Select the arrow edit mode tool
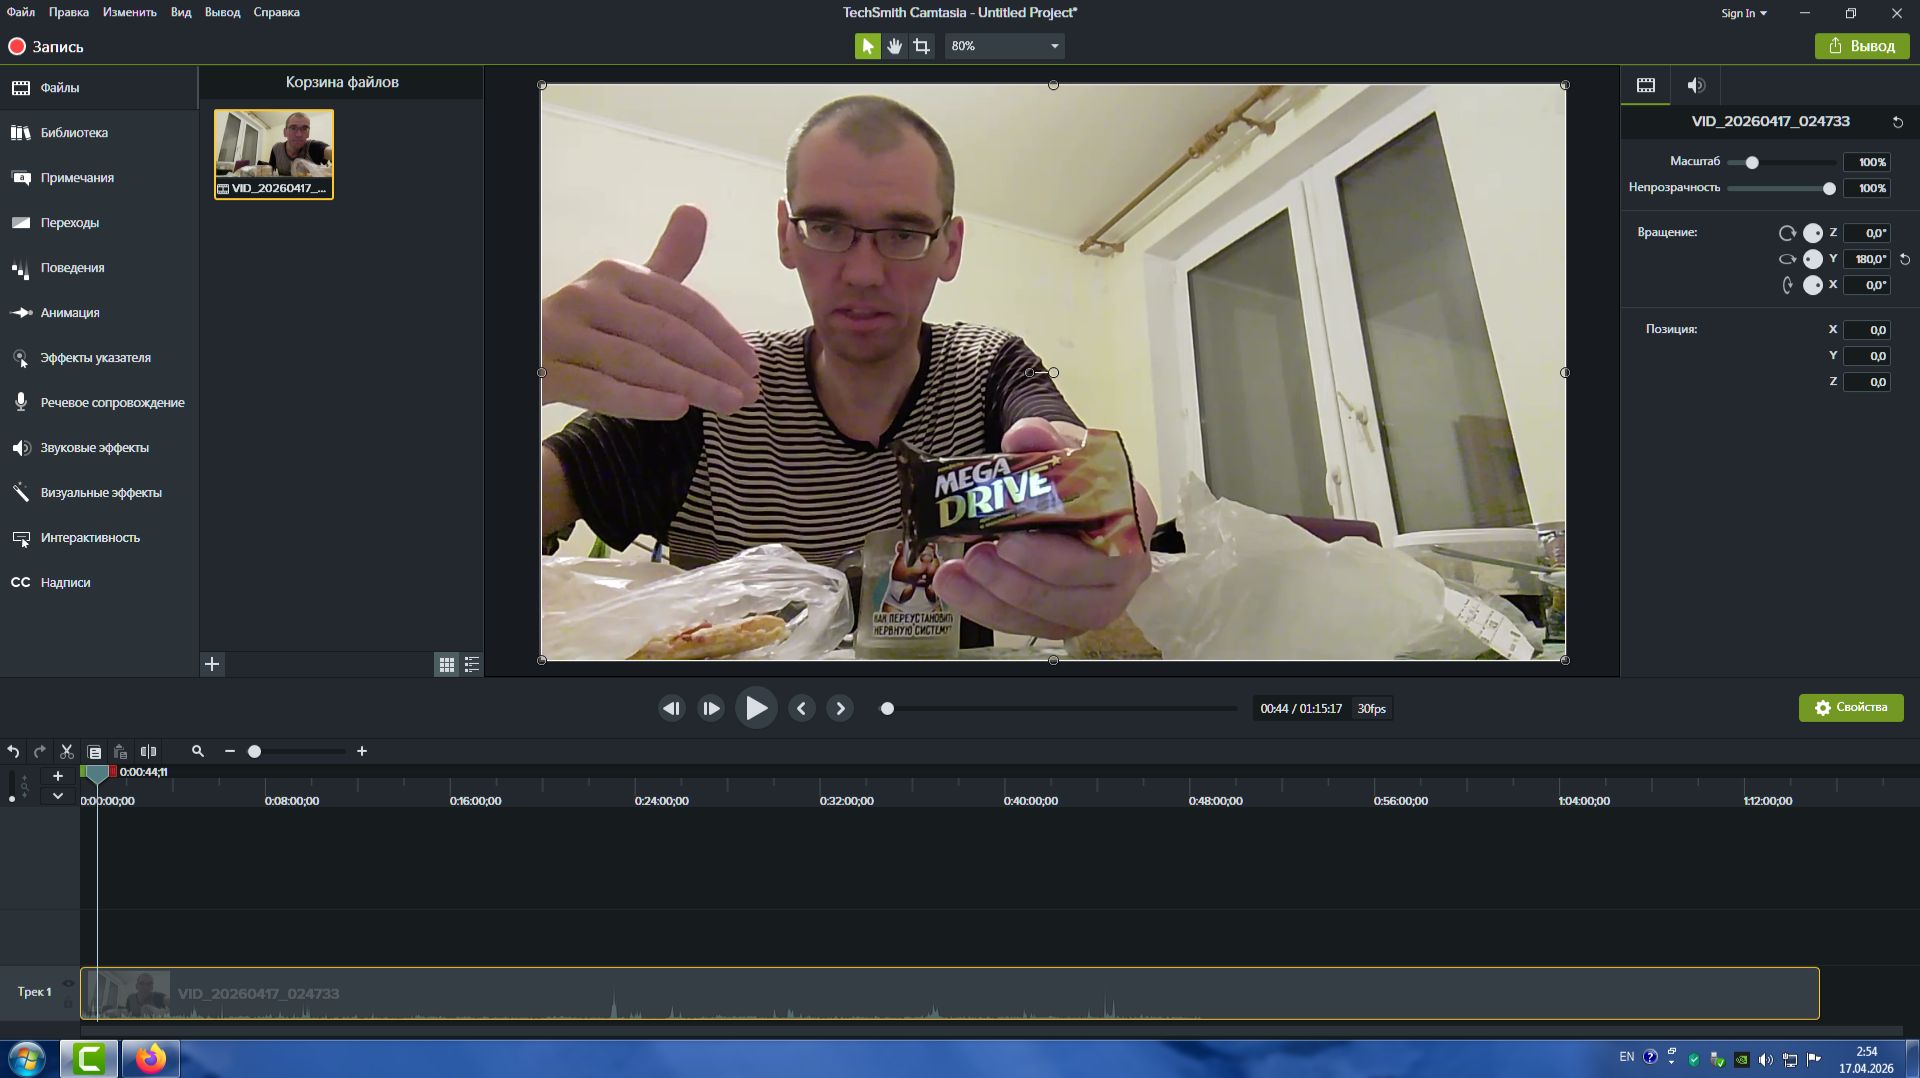1920x1078 pixels. (x=867, y=46)
